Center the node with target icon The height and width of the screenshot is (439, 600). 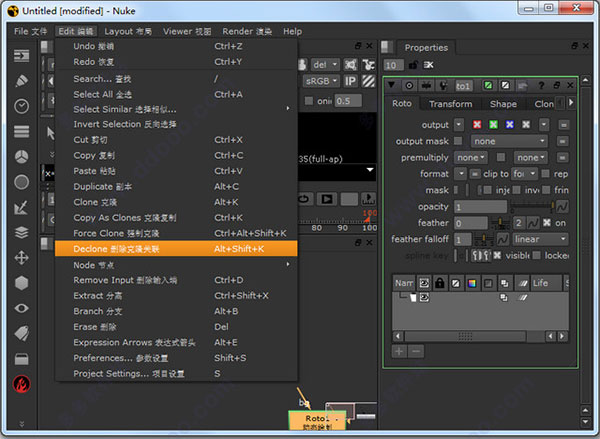point(409,85)
